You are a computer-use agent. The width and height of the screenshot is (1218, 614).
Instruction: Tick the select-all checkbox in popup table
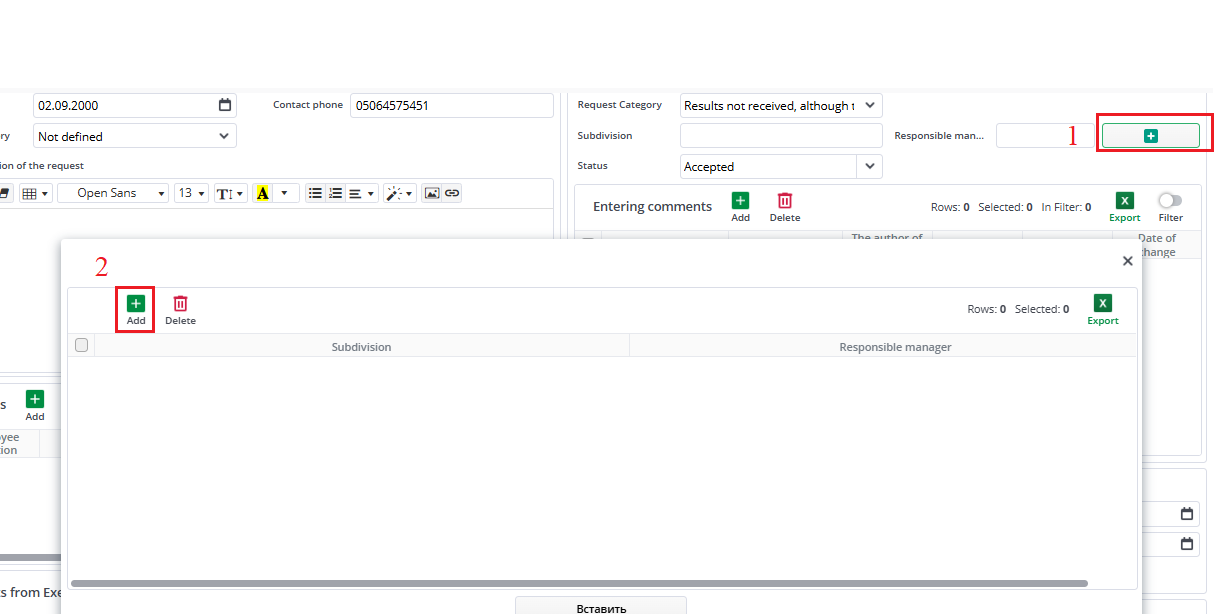coord(82,345)
